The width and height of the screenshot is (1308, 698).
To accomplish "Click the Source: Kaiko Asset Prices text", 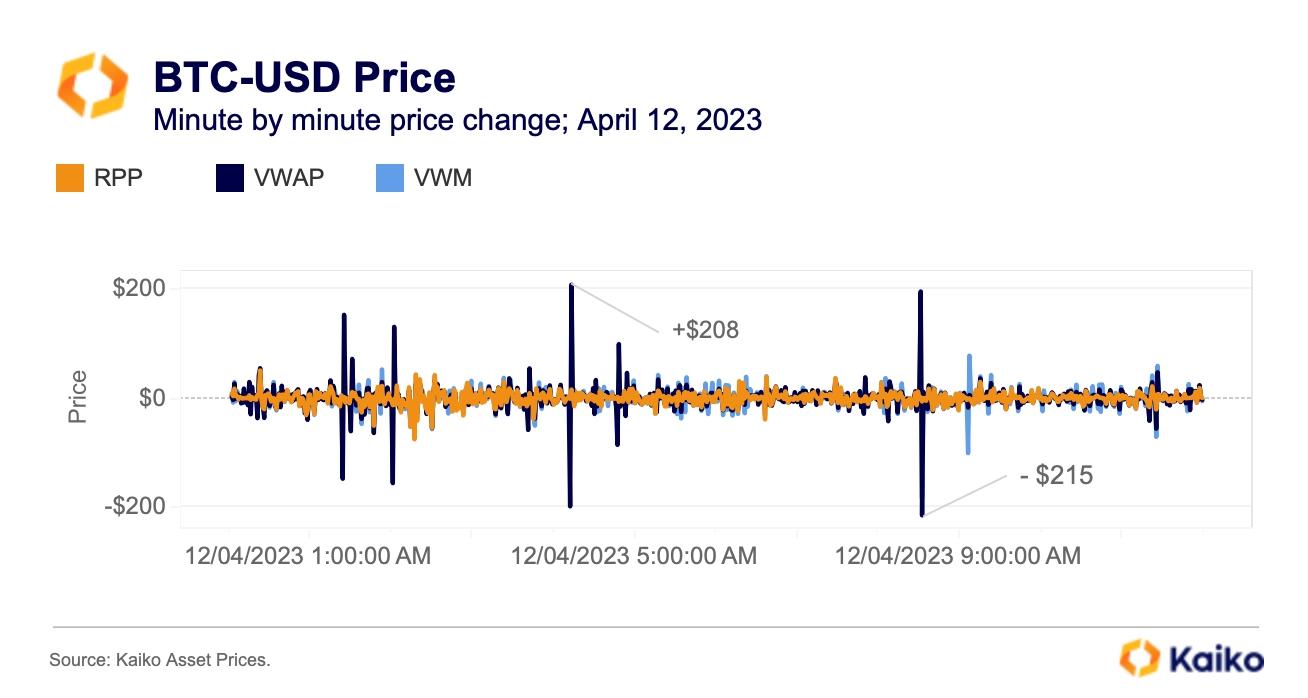I will pos(160,660).
